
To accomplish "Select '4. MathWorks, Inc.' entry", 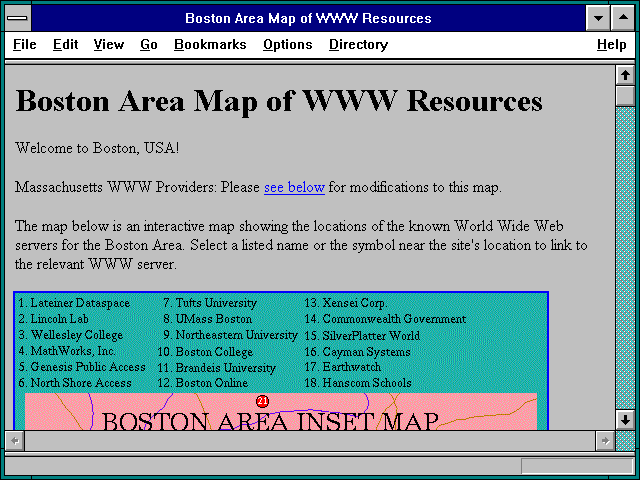I will (67, 351).
